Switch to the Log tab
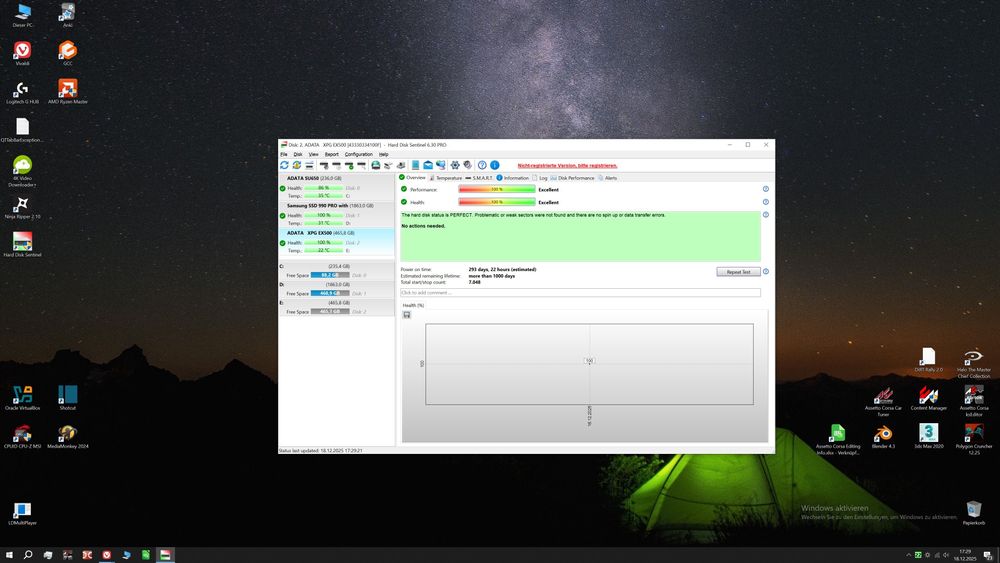1000x563 pixels. click(x=540, y=178)
